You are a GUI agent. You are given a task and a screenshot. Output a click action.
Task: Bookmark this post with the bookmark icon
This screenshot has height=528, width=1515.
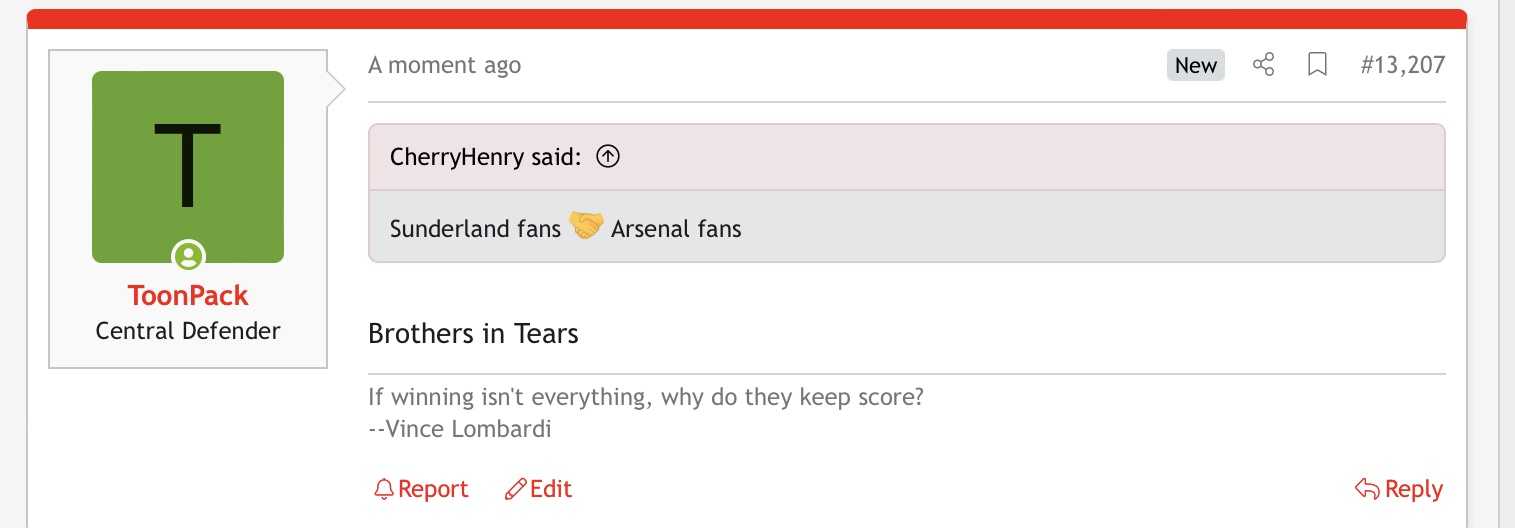(x=1318, y=66)
